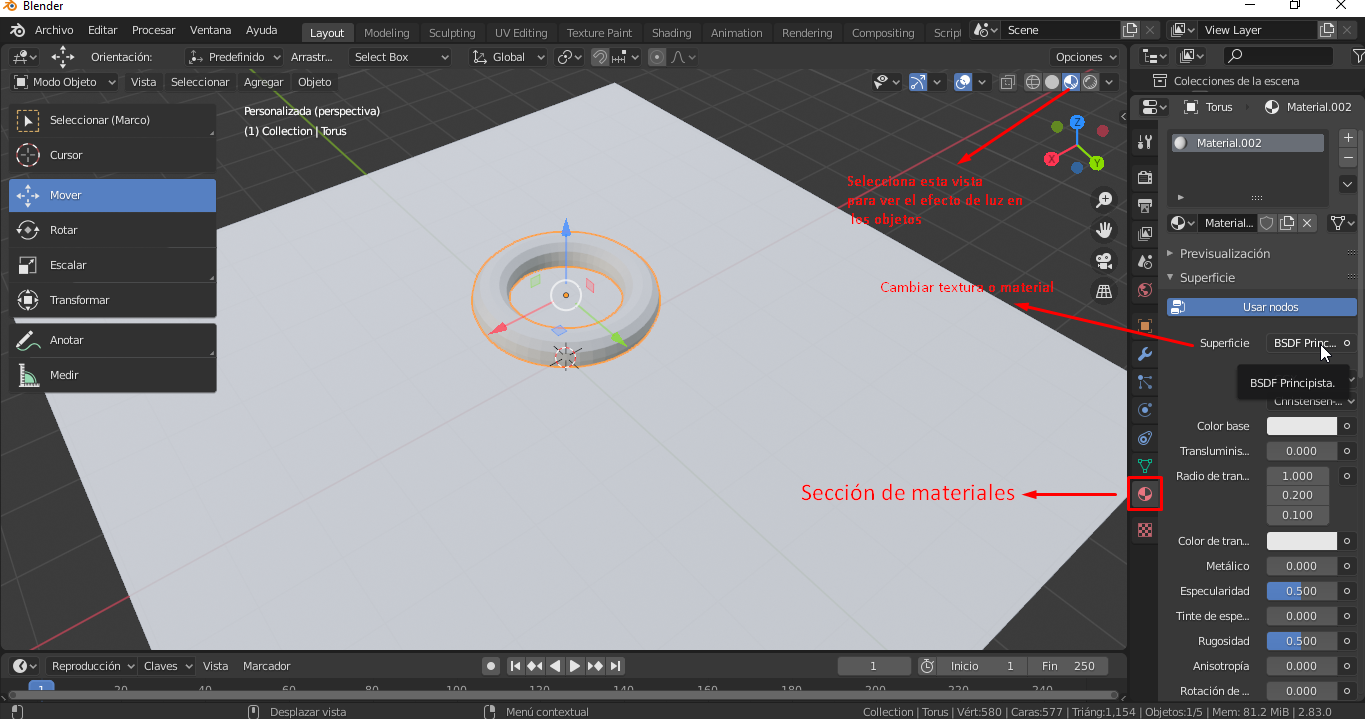
Task: Open the Render properties tab
Action: pyautogui.click(x=1144, y=176)
